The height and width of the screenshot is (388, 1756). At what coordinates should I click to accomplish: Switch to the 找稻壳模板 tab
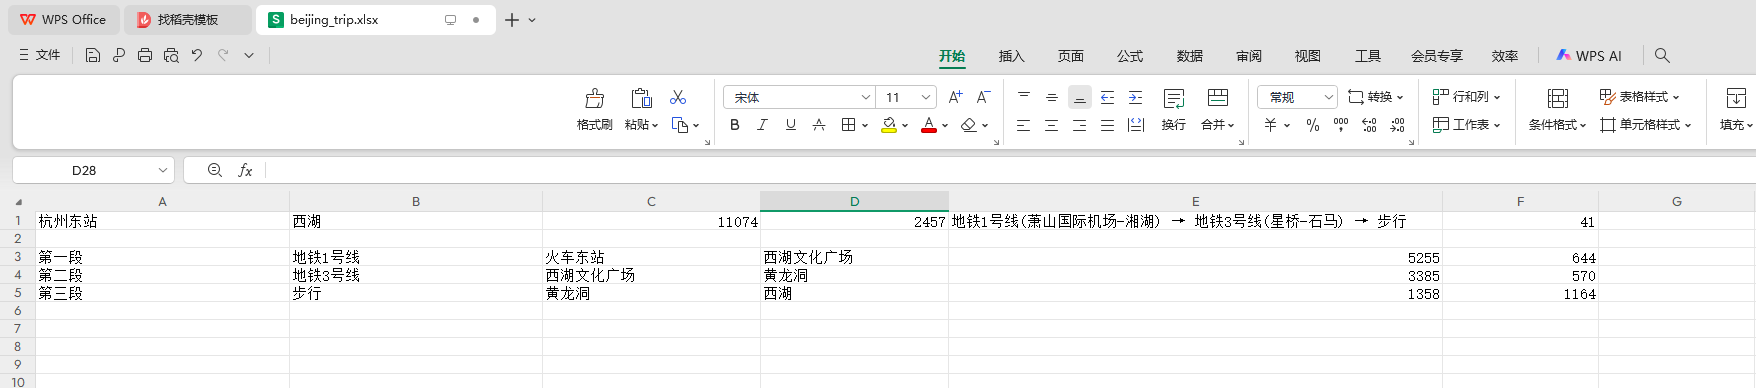pyautogui.click(x=187, y=20)
